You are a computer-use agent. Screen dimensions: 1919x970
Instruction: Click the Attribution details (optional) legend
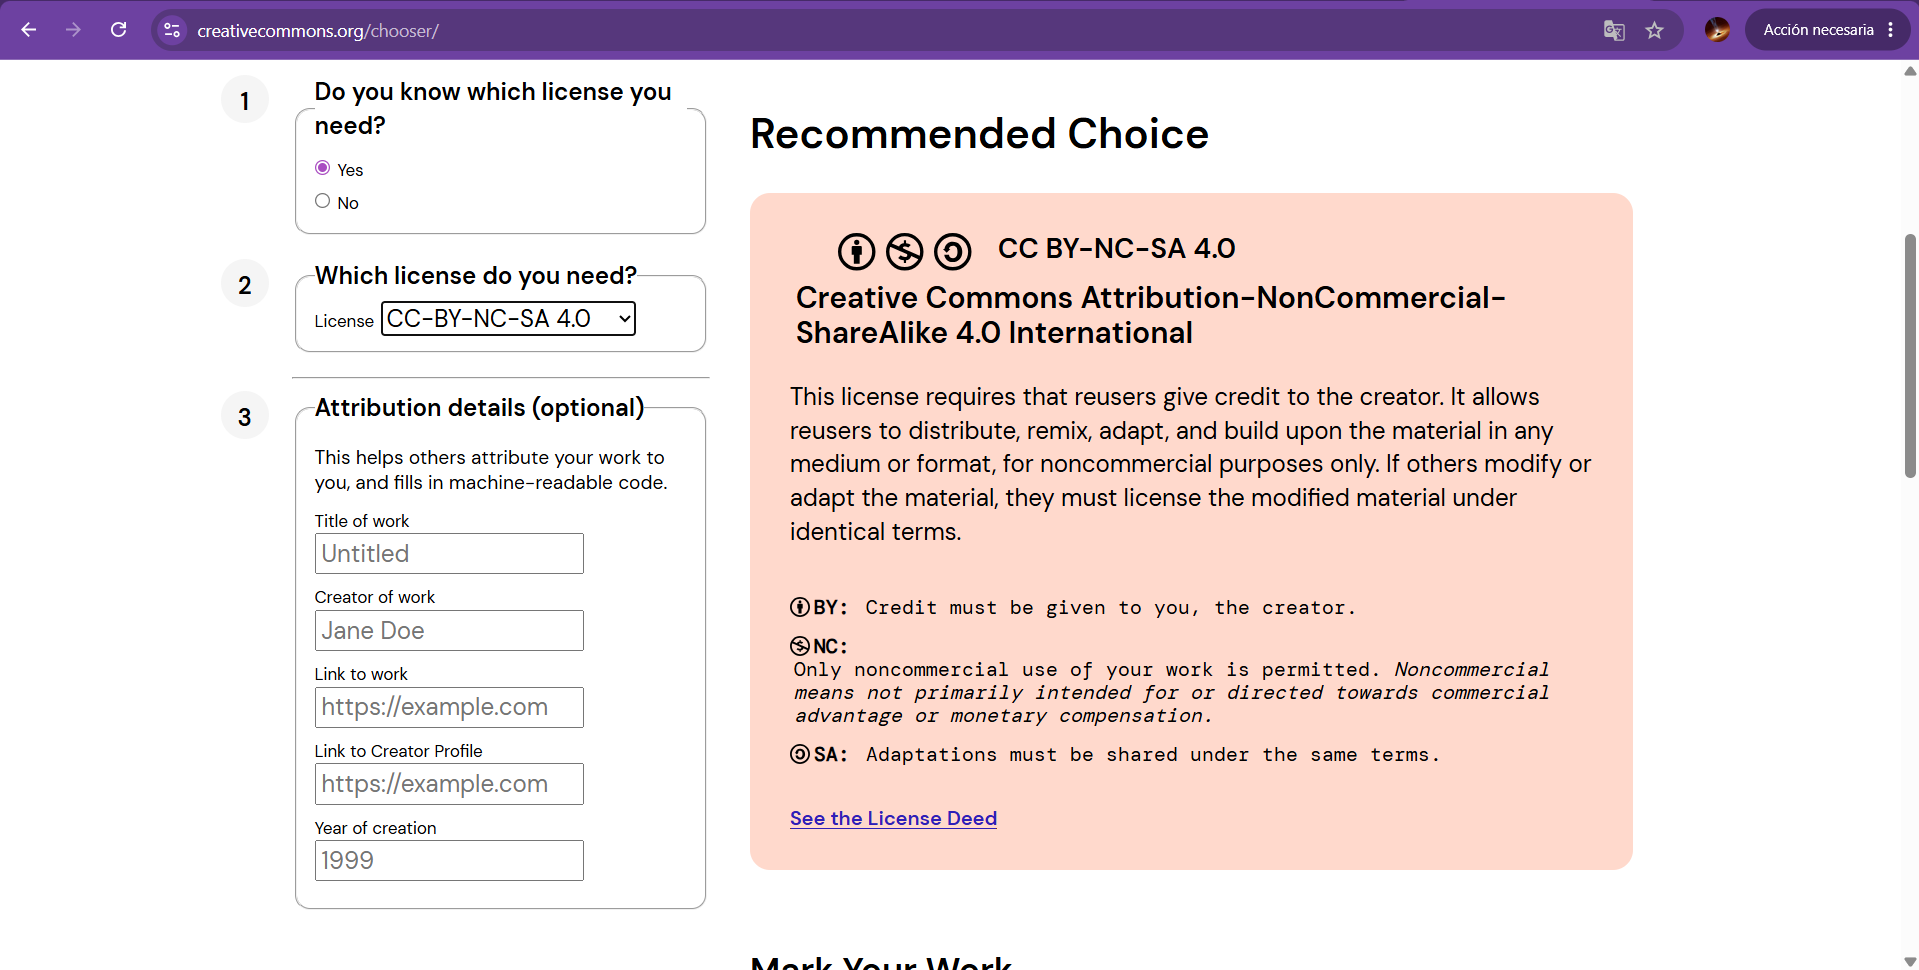coord(479,407)
